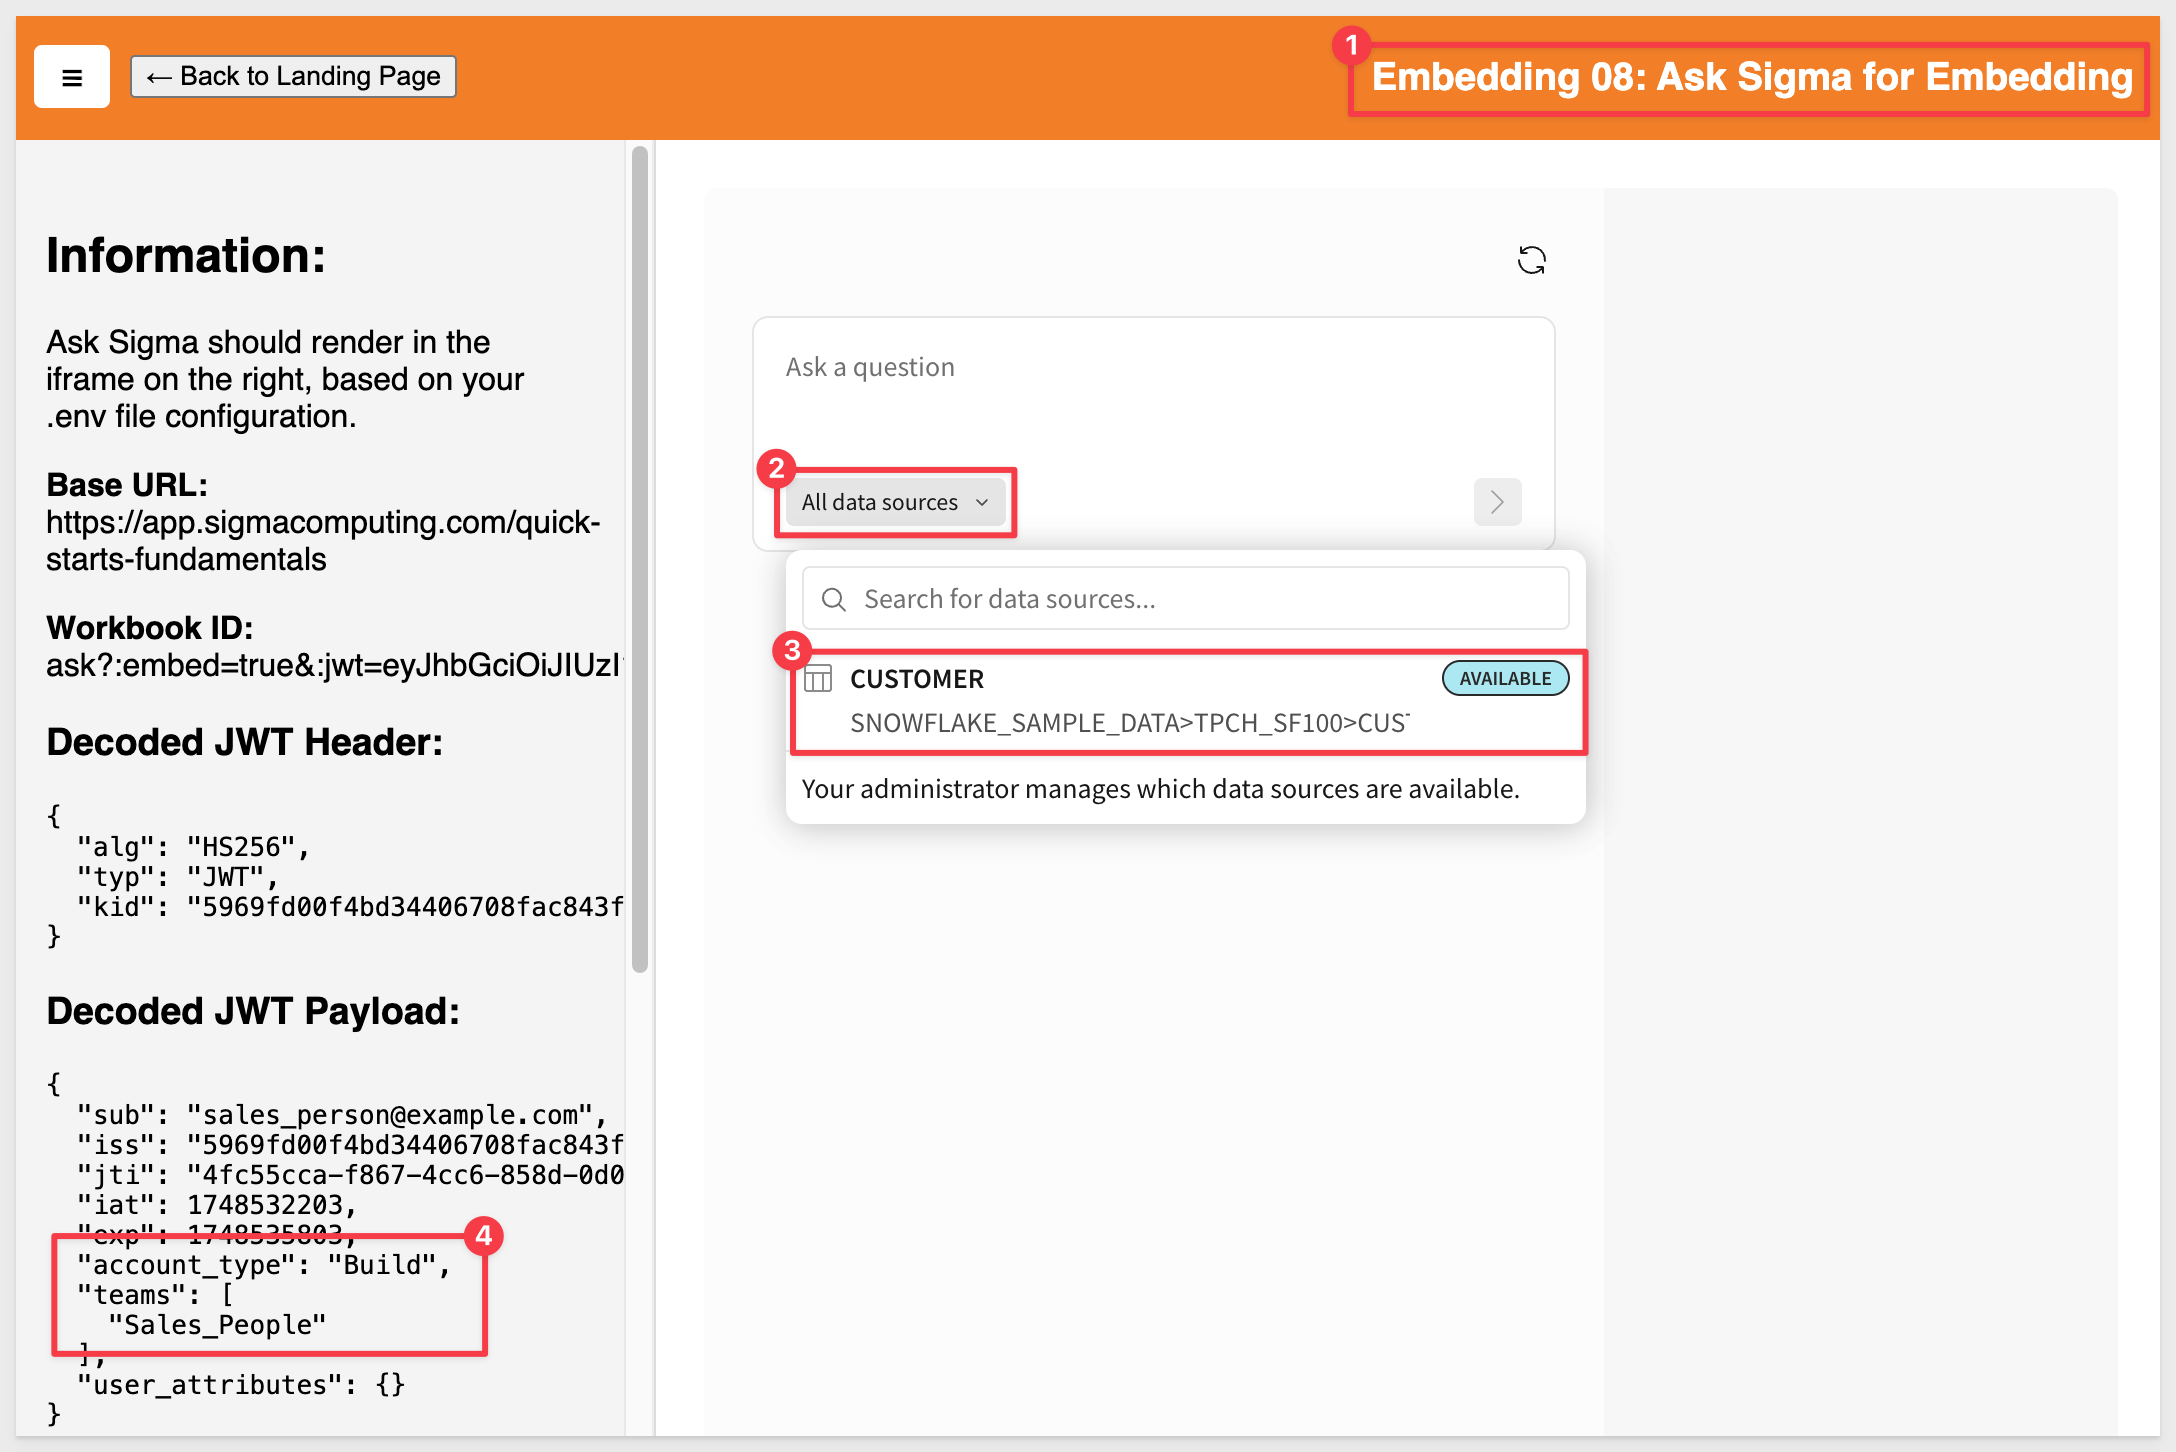
Task: Click the Embedding 08 page title
Action: [x=1751, y=77]
